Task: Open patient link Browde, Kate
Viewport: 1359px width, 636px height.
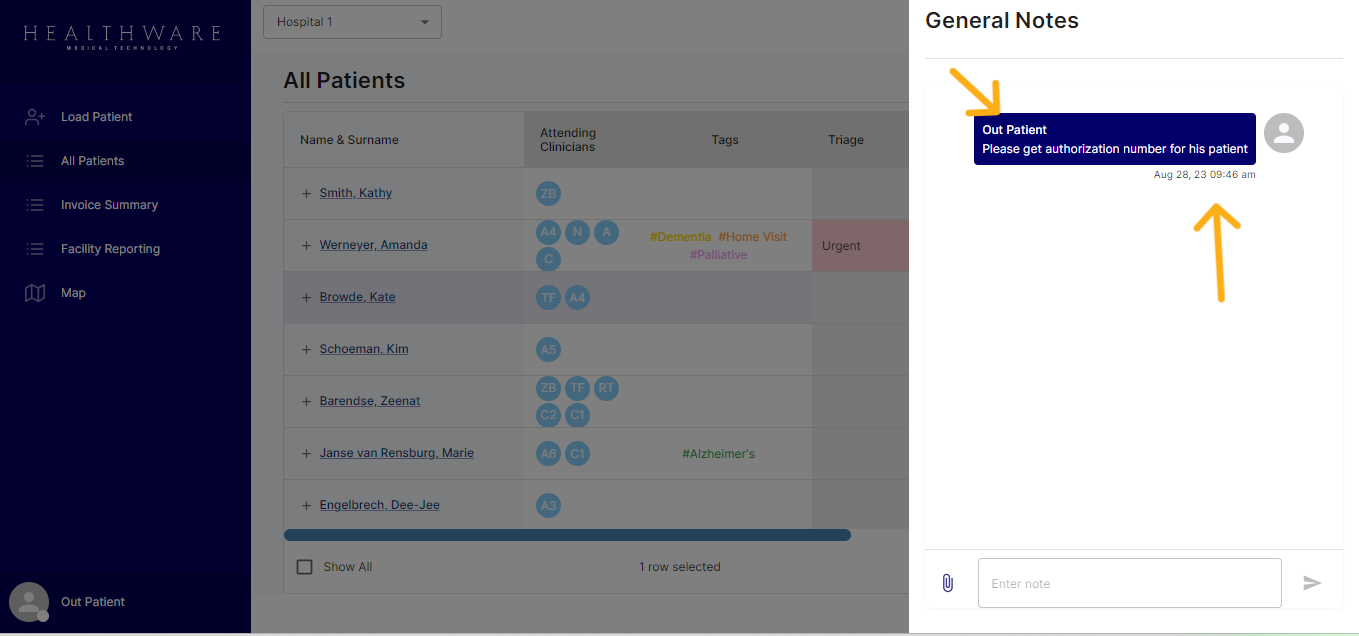Action: tap(357, 297)
